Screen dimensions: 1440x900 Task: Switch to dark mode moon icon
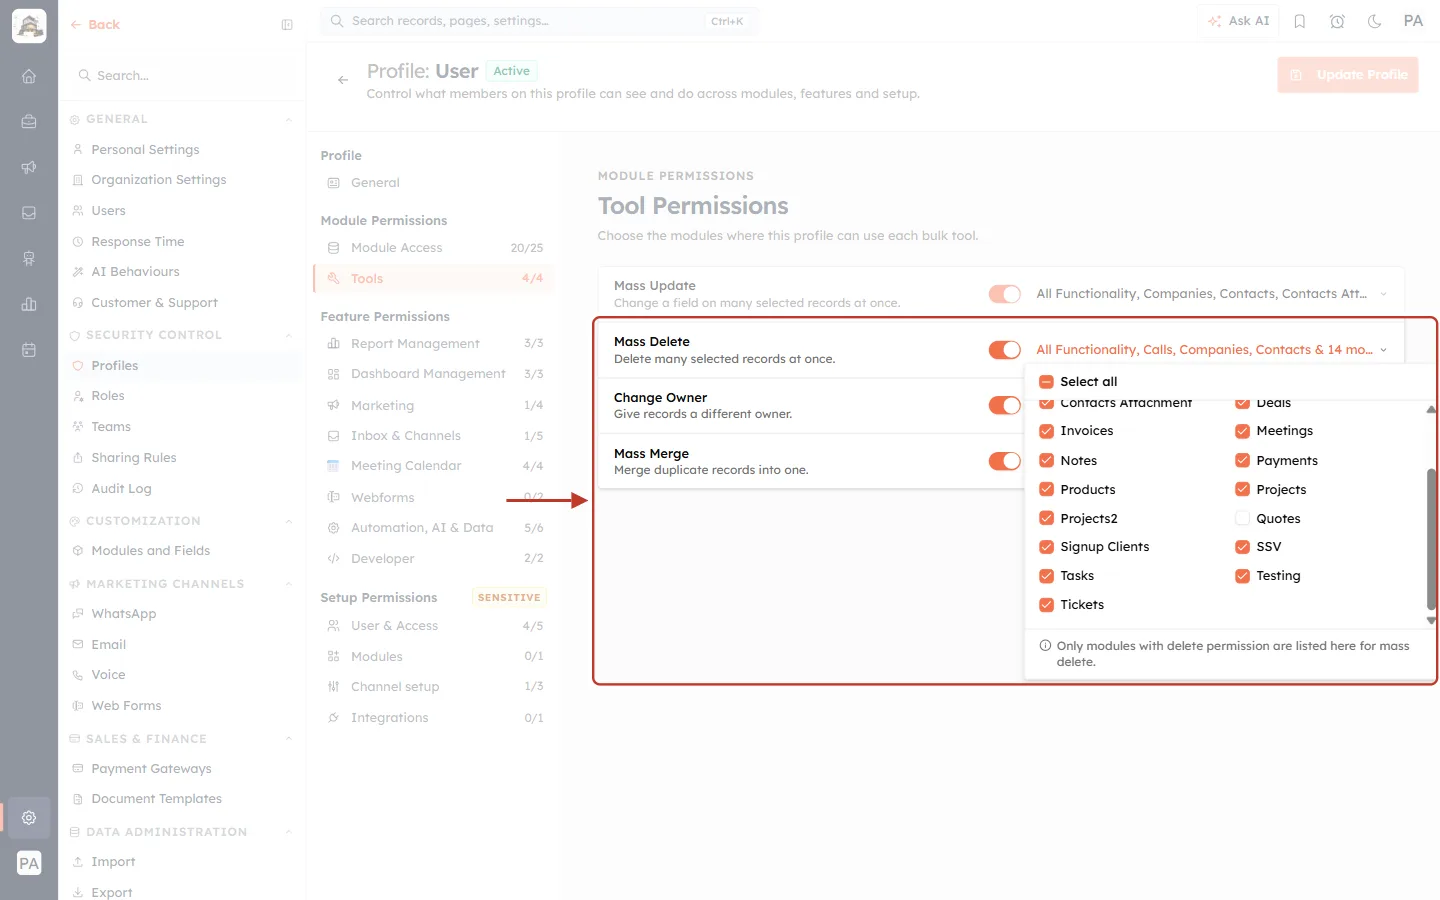1375,21
